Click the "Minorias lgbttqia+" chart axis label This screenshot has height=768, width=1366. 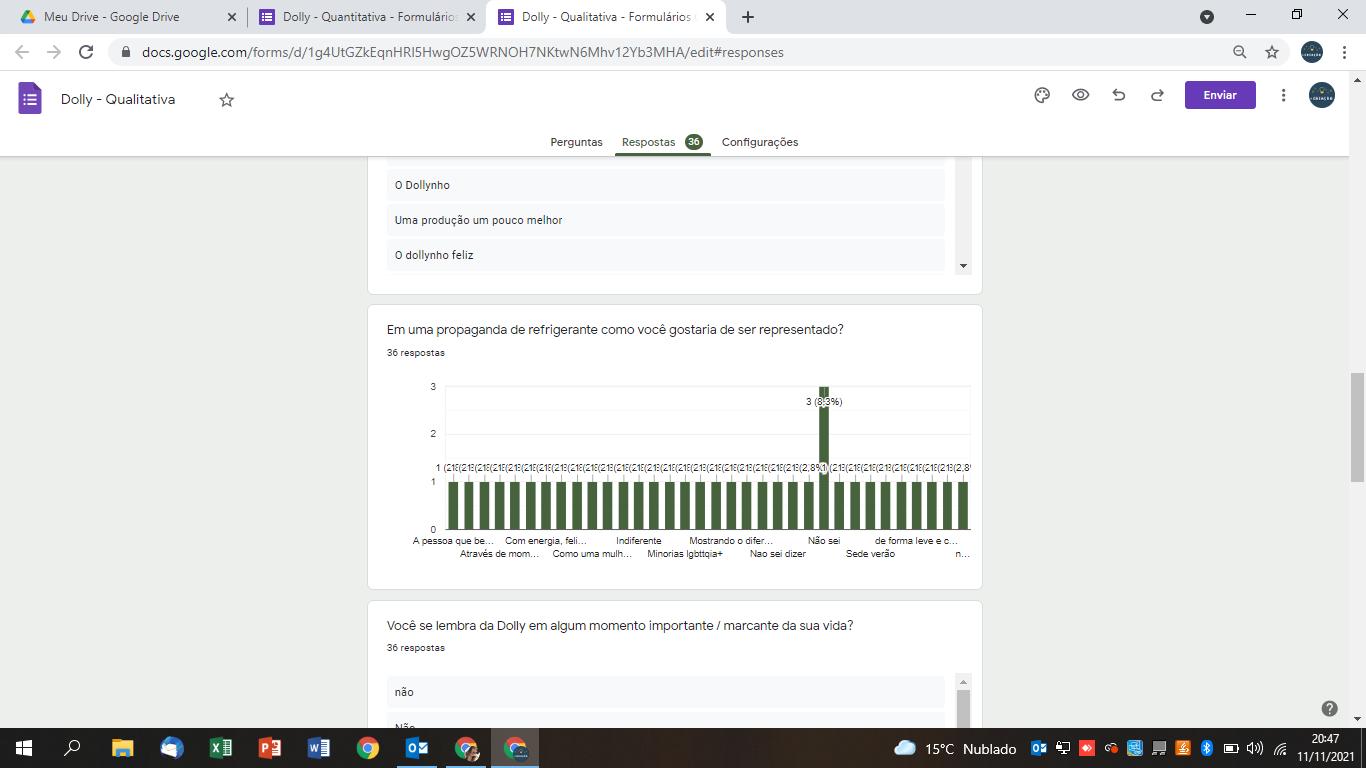(x=685, y=554)
